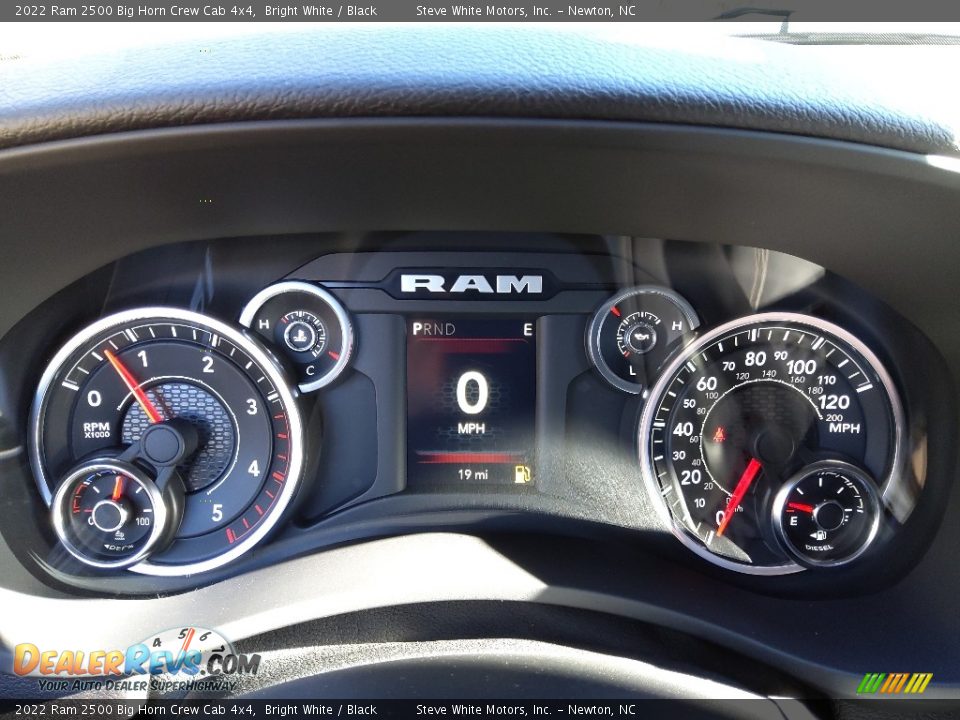The height and width of the screenshot is (720, 960).
Task: Click the coolant temperature gauge icon
Action: [x=299, y=335]
